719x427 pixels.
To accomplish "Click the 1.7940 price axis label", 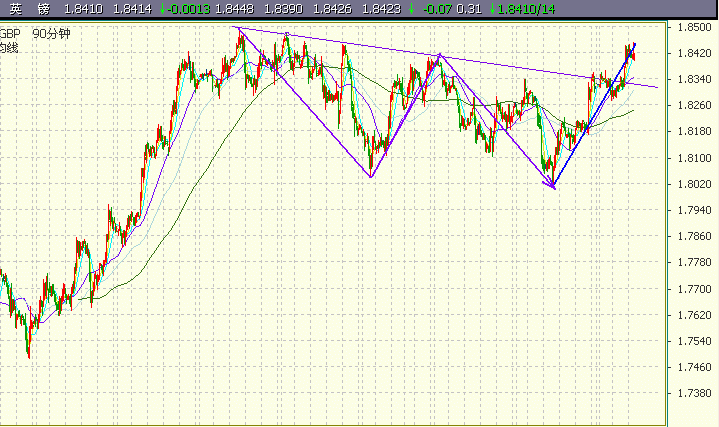I will (x=694, y=211).
